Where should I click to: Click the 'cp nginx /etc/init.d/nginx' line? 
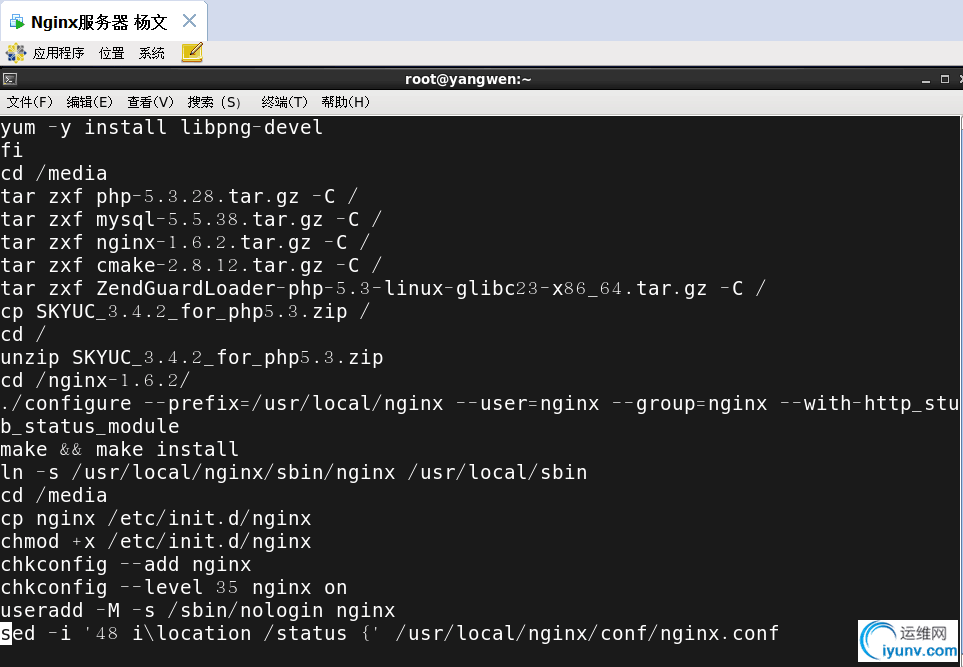pyautogui.click(x=155, y=519)
